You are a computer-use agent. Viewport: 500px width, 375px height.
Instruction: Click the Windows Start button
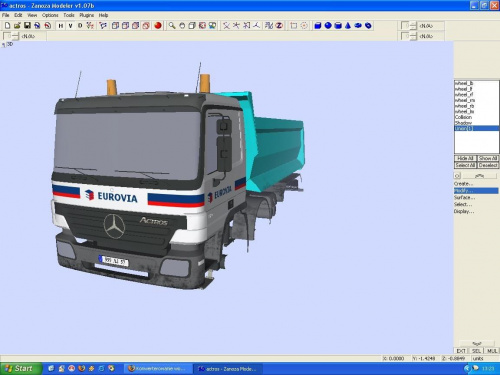click(21, 369)
